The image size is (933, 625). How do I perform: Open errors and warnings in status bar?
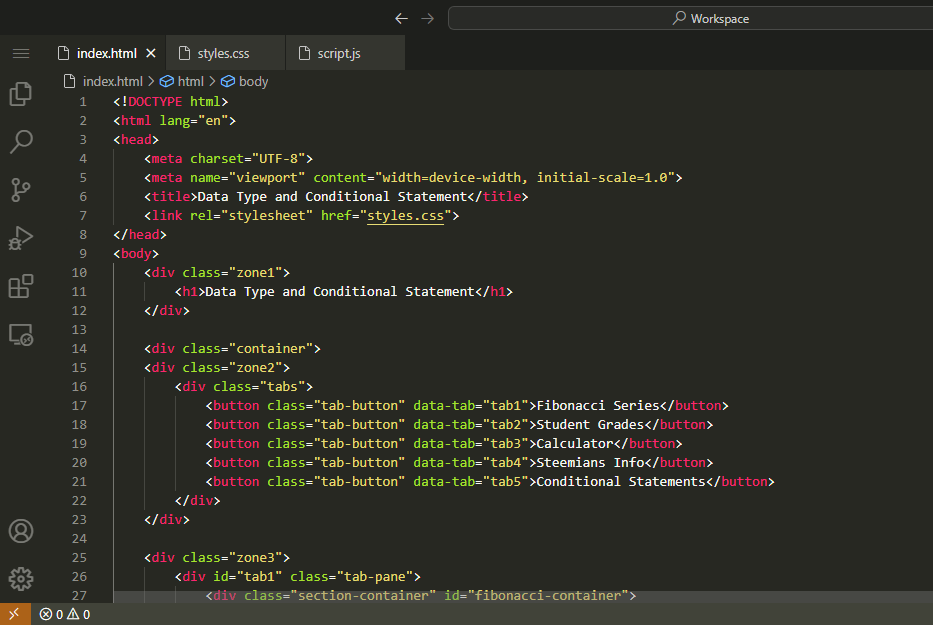pos(65,614)
